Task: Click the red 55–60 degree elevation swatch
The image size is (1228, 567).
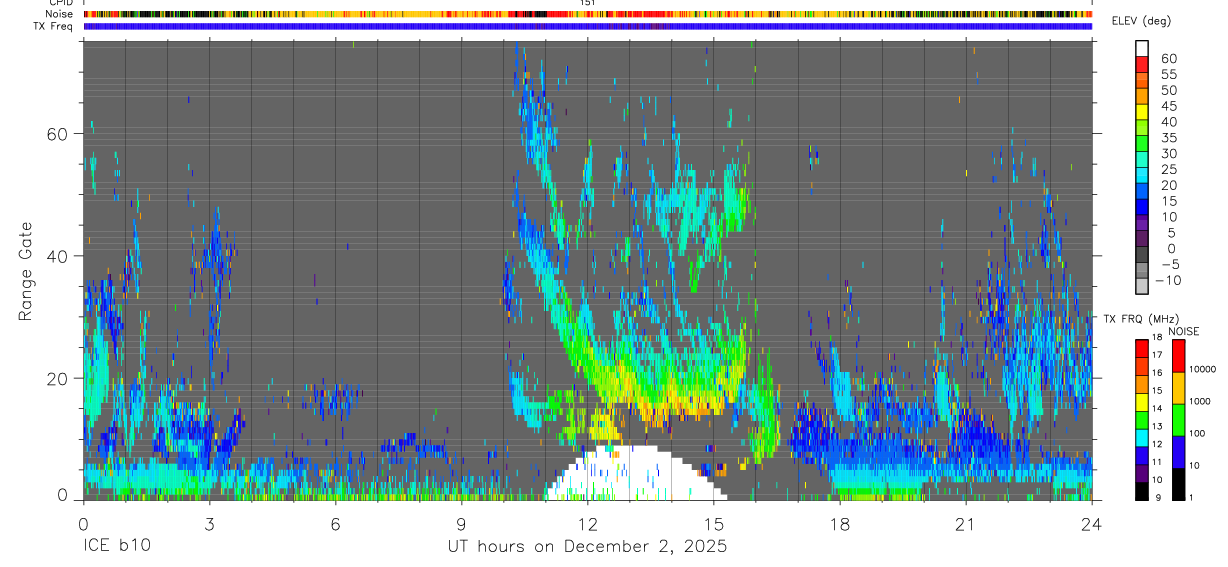Action: pos(1142,66)
